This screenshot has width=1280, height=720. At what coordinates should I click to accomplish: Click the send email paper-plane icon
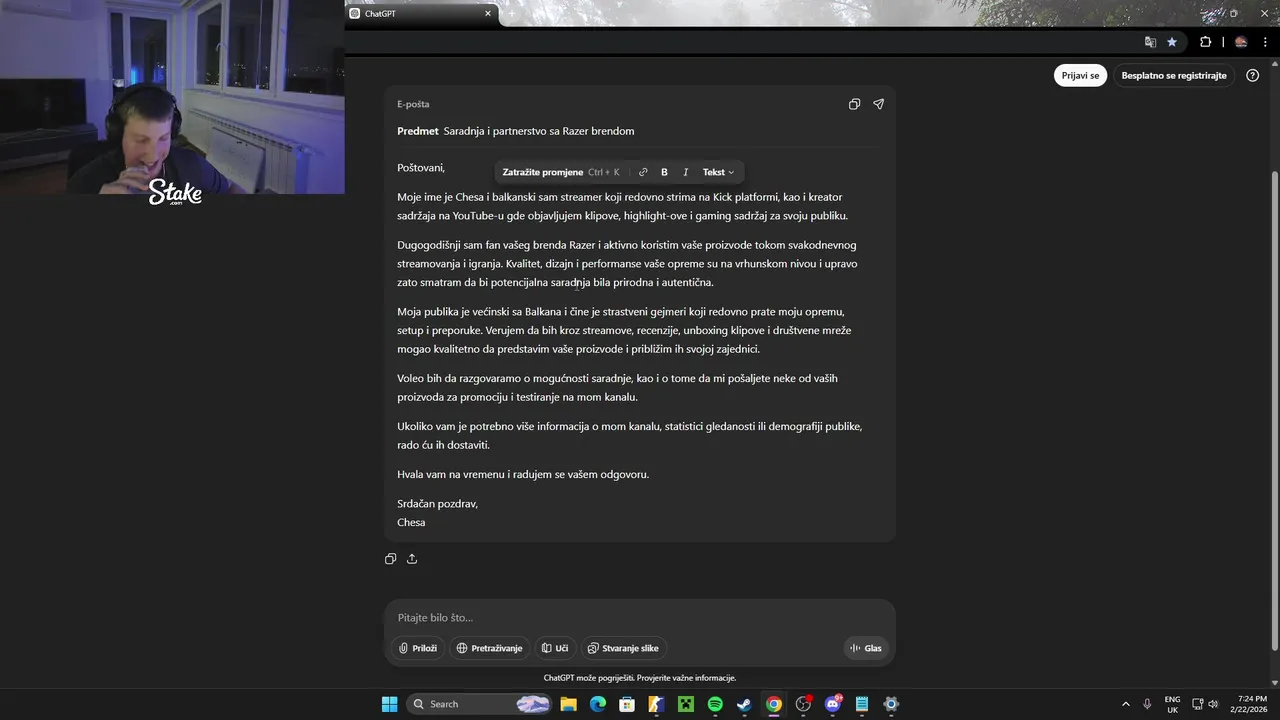pyautogui.click(x=878, y=104)
